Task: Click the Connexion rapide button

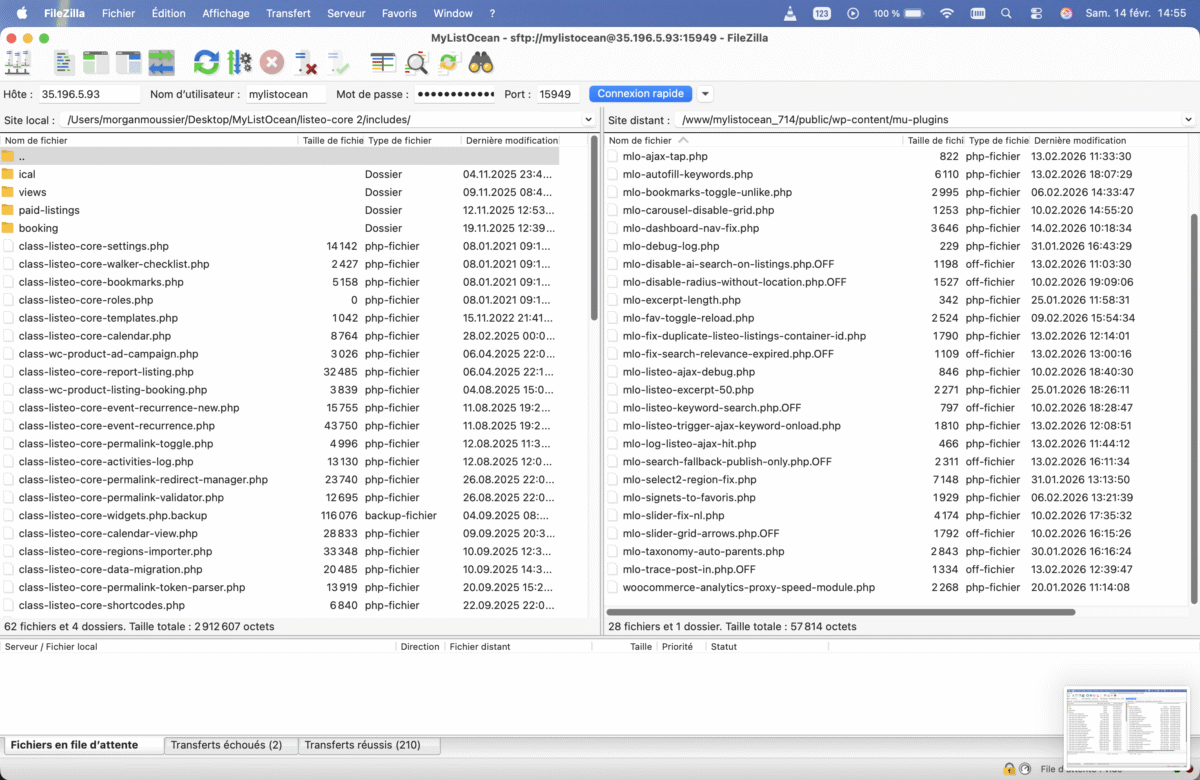Action: click(x=640, y=94)
